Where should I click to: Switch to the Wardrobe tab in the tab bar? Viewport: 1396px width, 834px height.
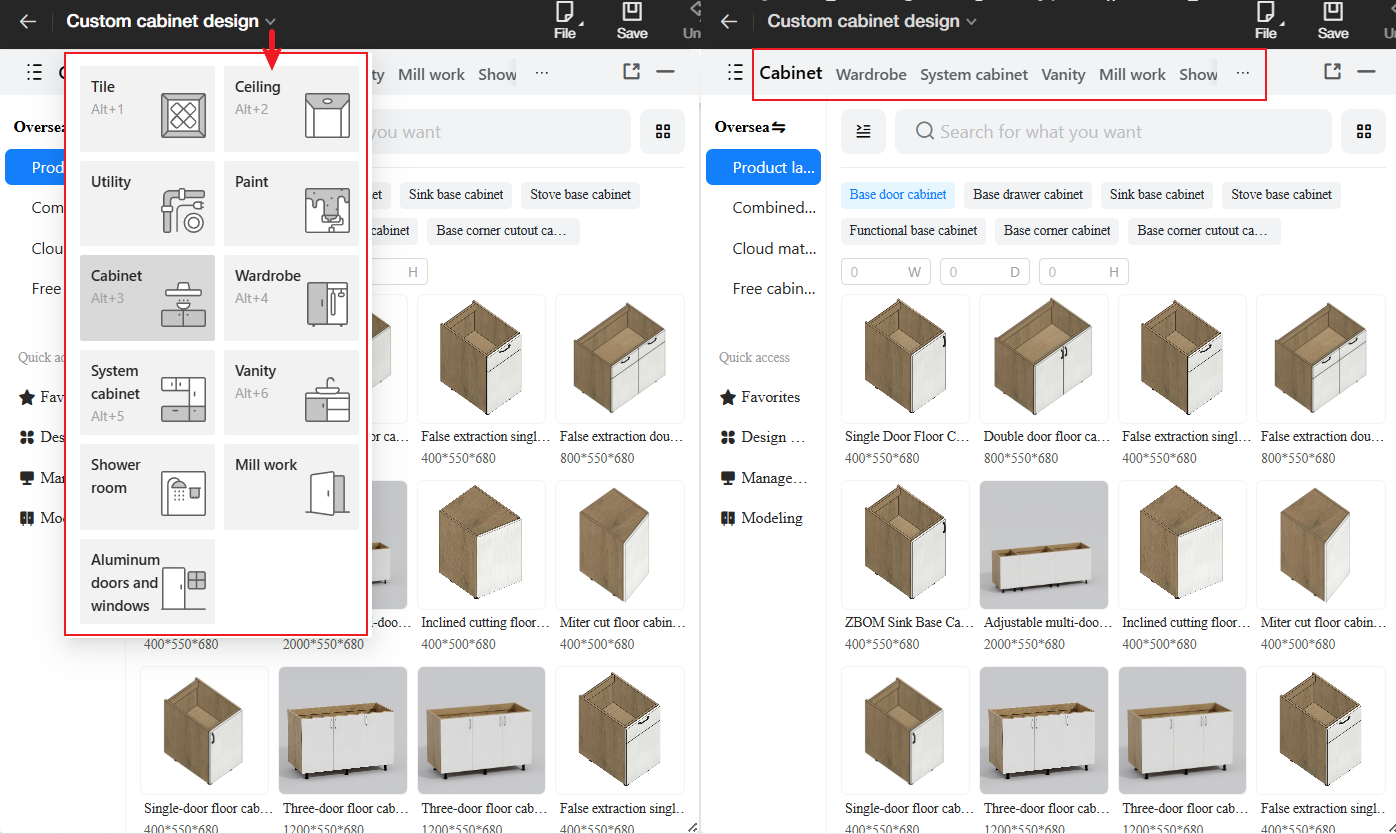pyautogui.click(x=871, y=74)
